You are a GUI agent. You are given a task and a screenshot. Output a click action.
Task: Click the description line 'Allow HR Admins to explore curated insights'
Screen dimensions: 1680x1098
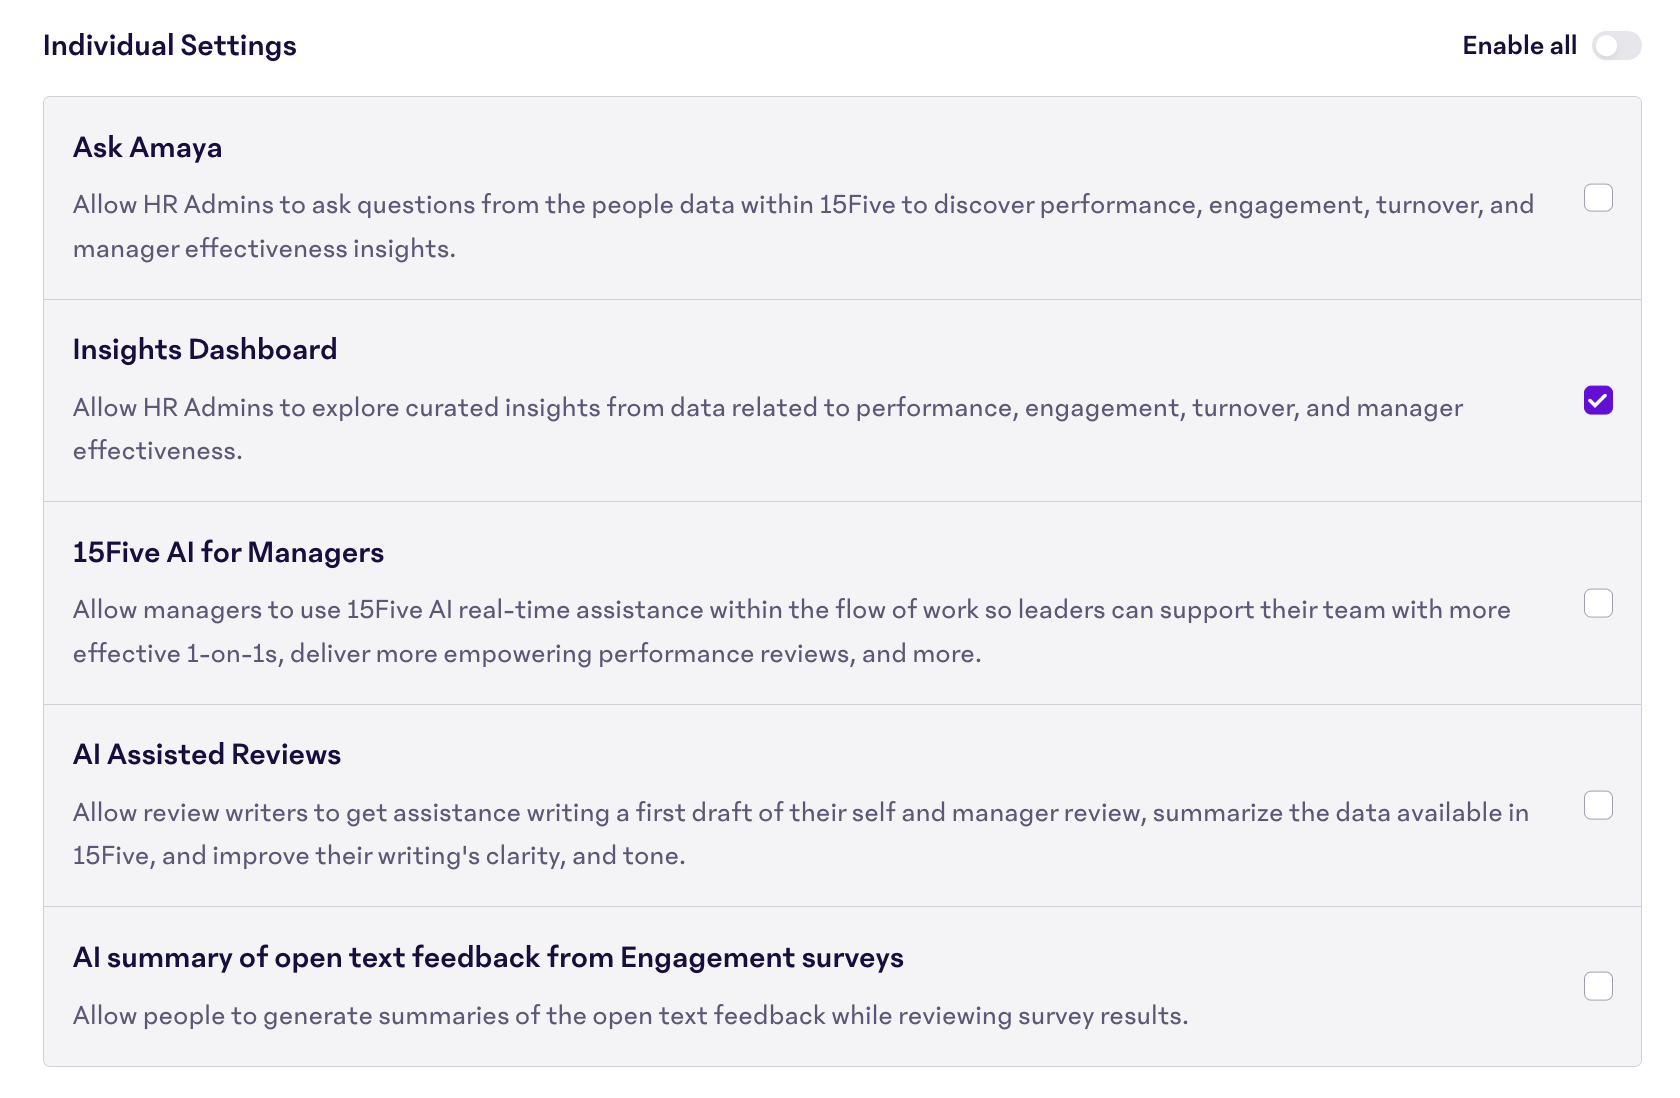[767, 408]
